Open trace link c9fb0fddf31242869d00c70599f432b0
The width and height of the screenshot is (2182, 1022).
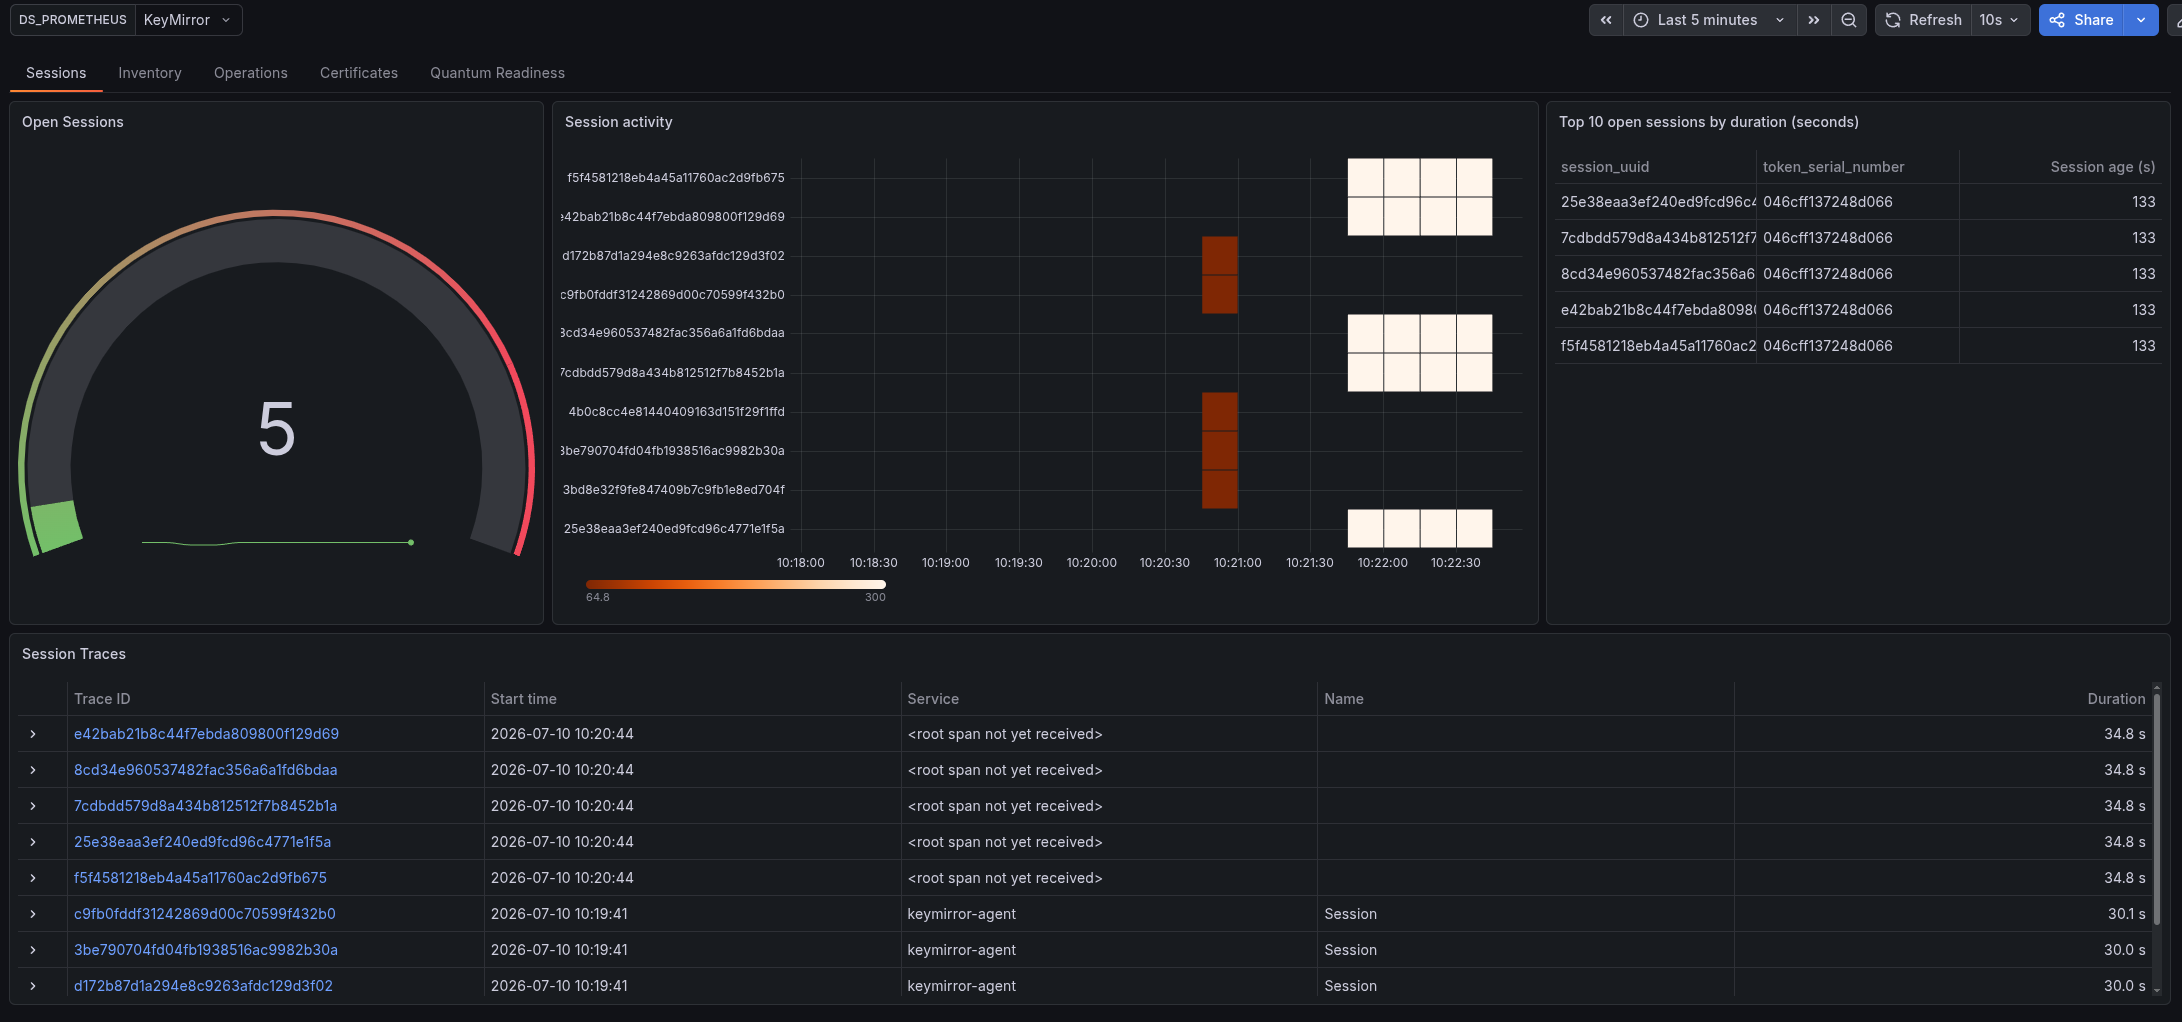(x=205, y=914)
